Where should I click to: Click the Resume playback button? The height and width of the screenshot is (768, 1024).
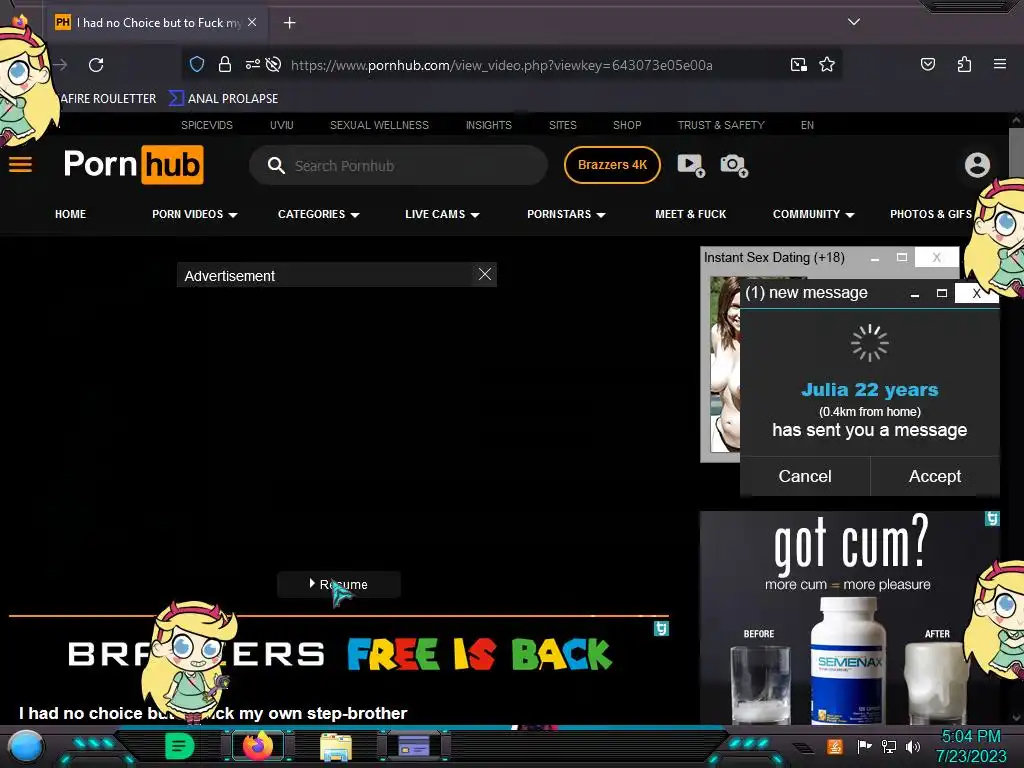[338, 584]
